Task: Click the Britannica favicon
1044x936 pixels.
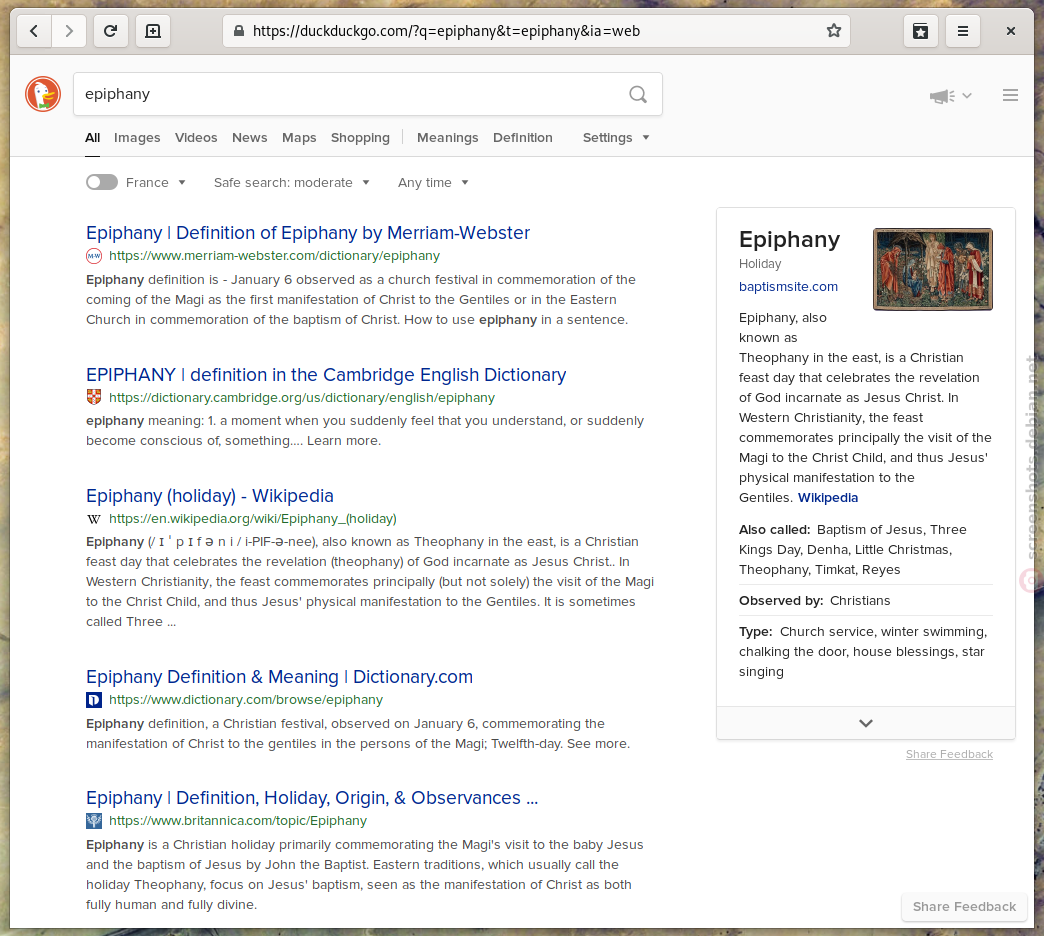Action: click(x=94, y=821)
